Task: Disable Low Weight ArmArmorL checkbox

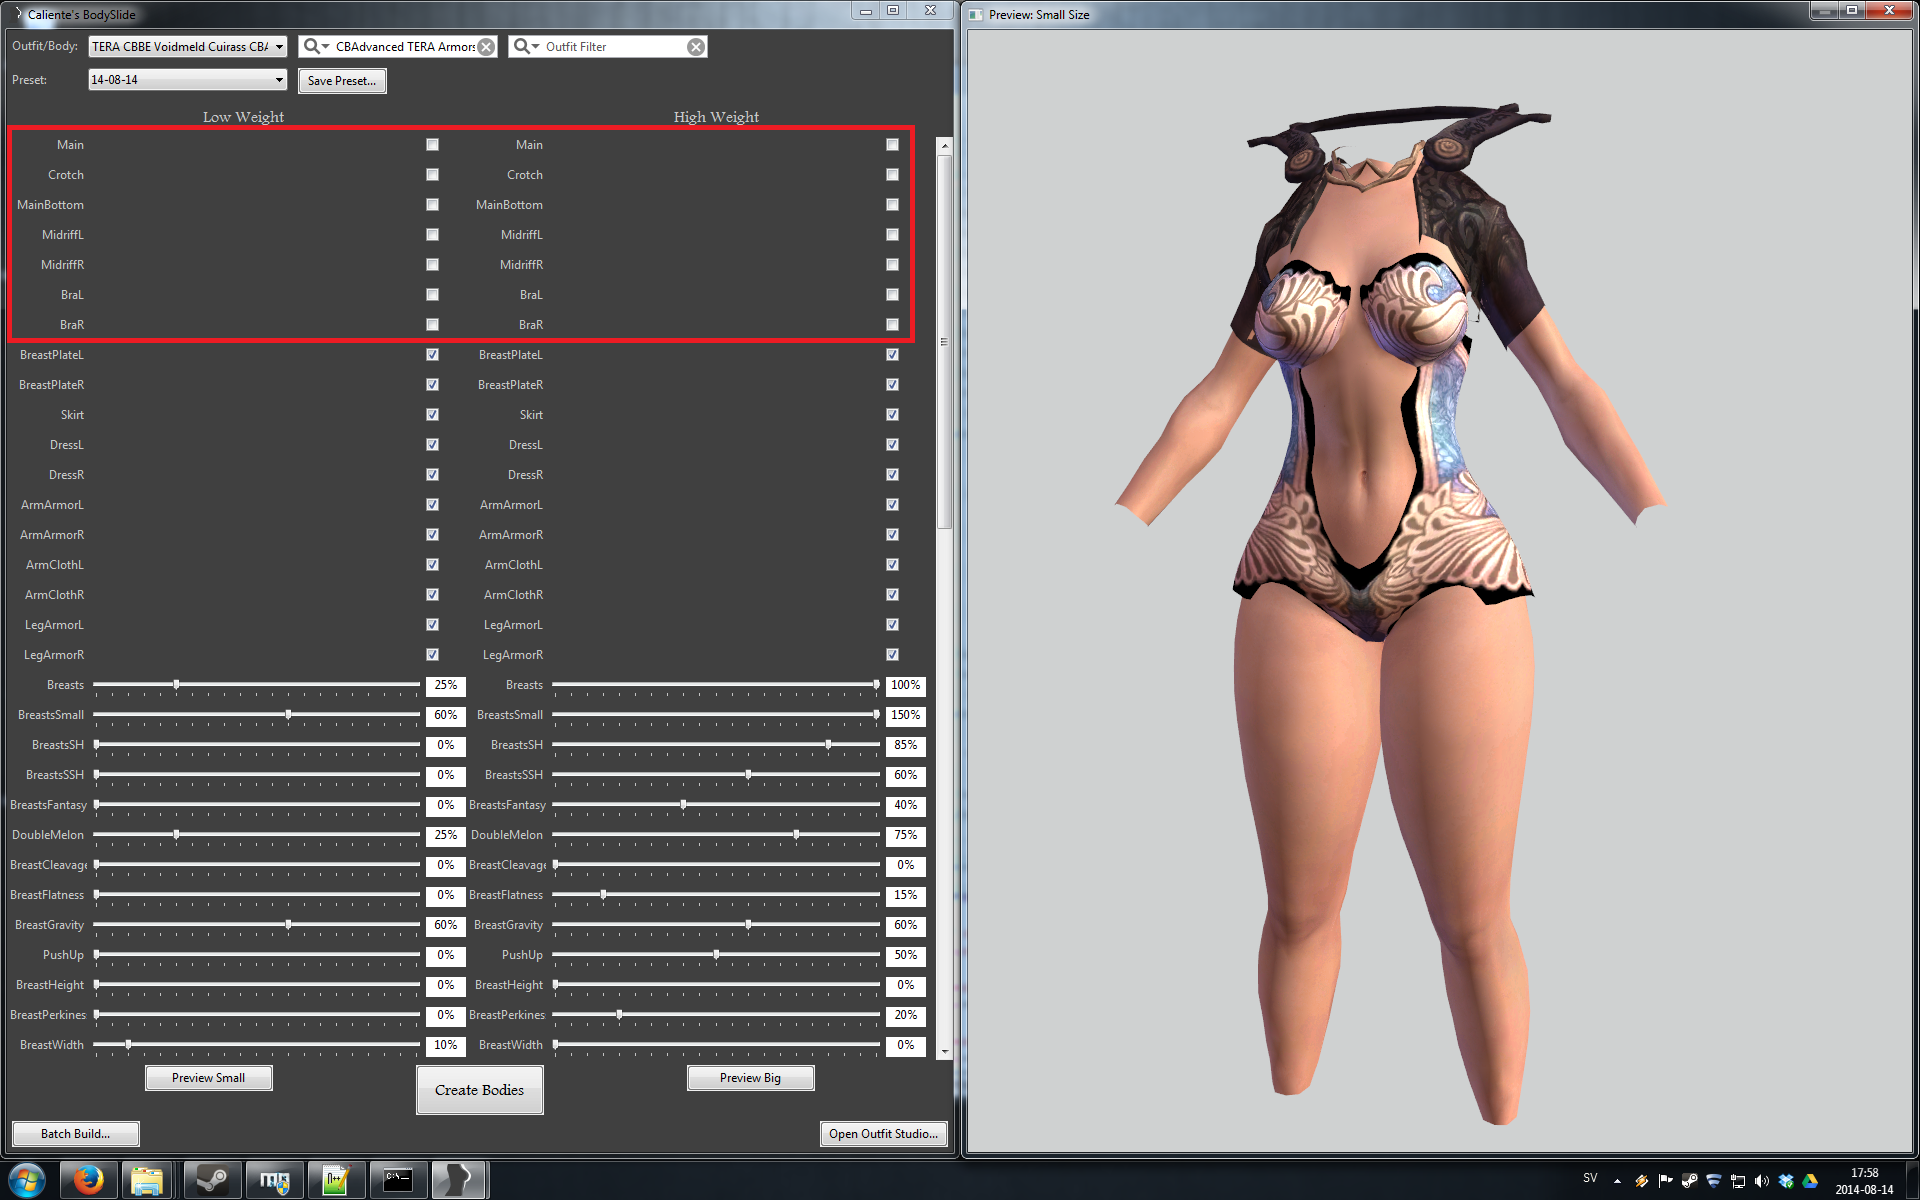Action: 432,505
